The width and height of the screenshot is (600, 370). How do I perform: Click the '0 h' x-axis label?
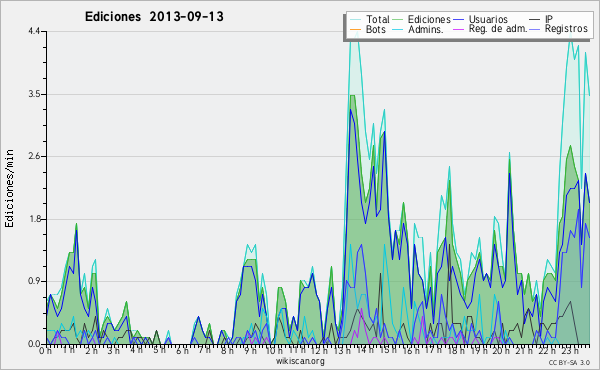[46, 351]
